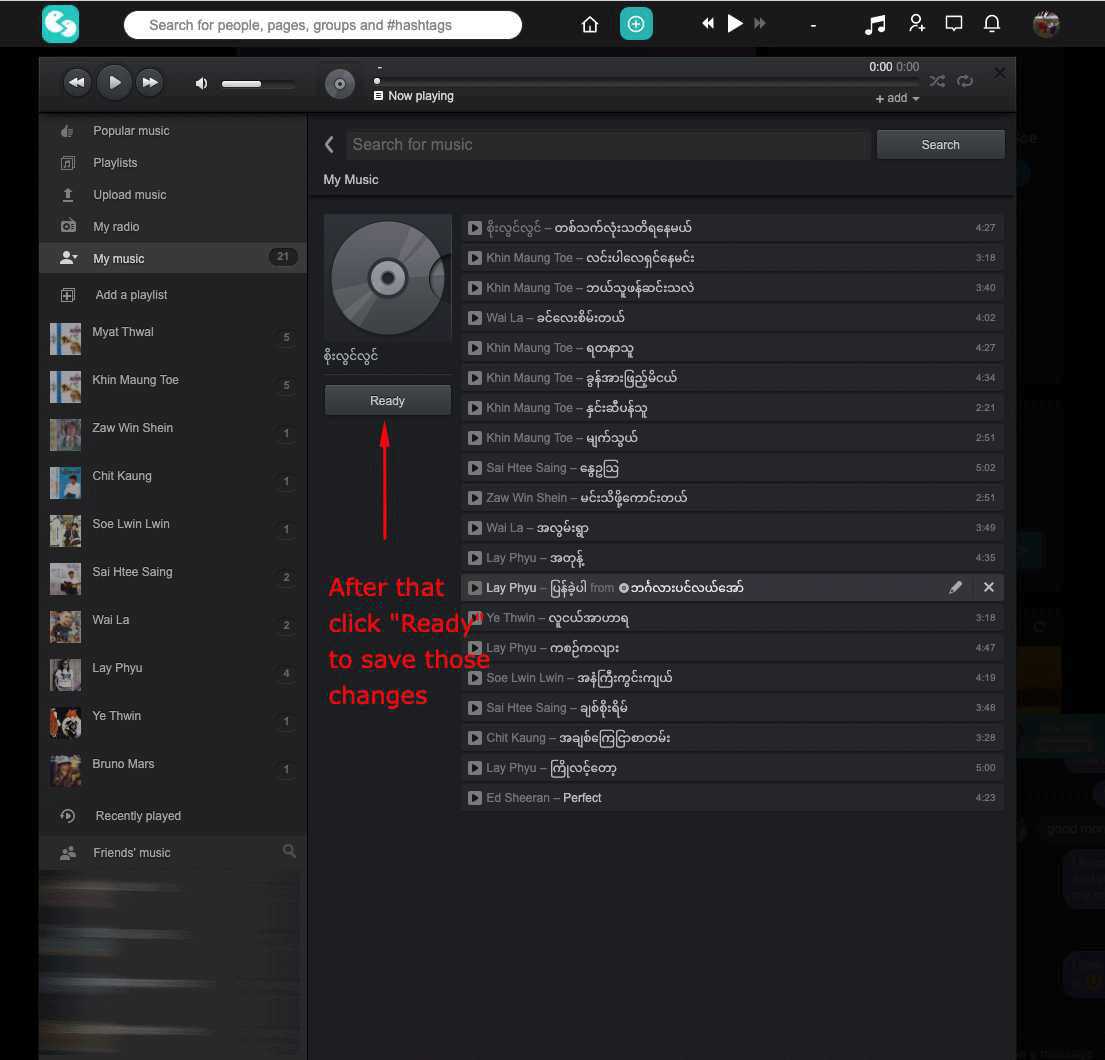This screenshot has height=1060, width=1105.
Task: Open the Chit Kaung playlist
Action: click(x=173, y=482)
